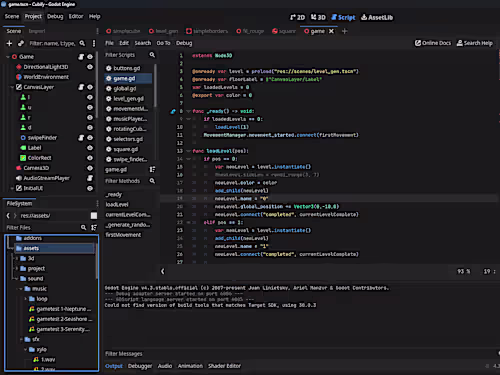Fold the _ready function in code editor
The height and width of the screenshot is (375, 500).
point(188,111)
